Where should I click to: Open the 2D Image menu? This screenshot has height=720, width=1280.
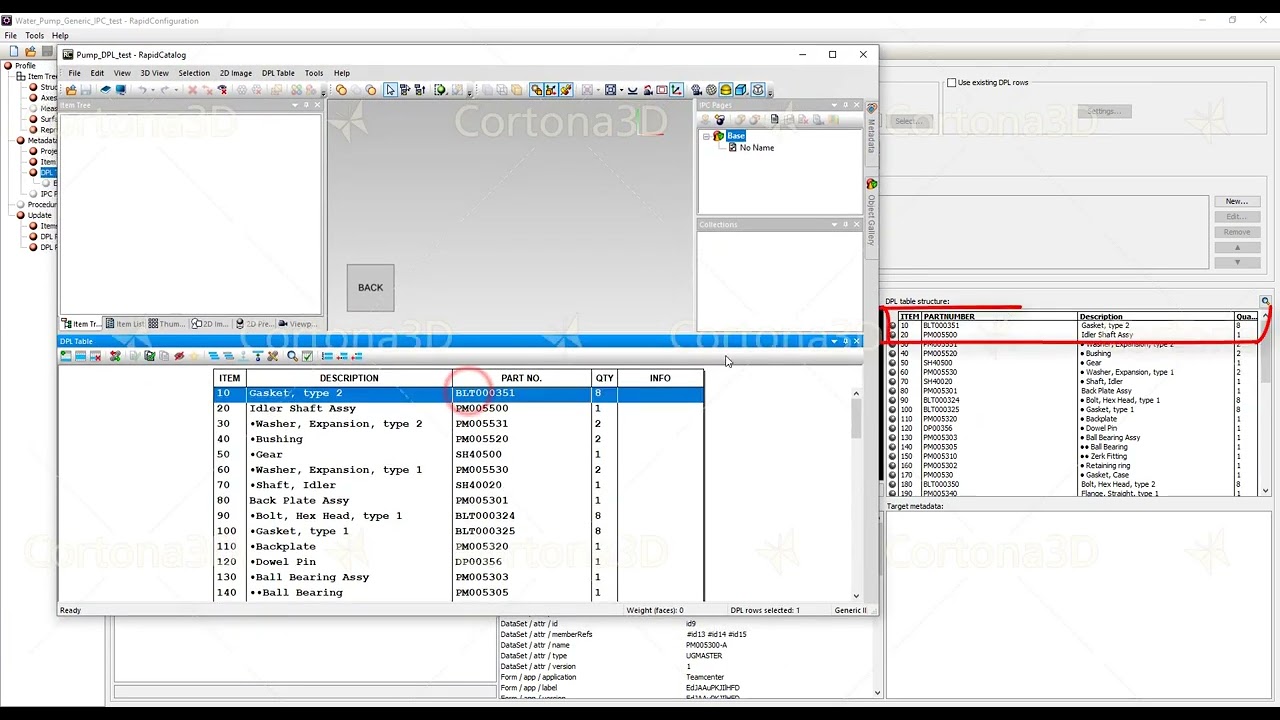pos(236,73)
